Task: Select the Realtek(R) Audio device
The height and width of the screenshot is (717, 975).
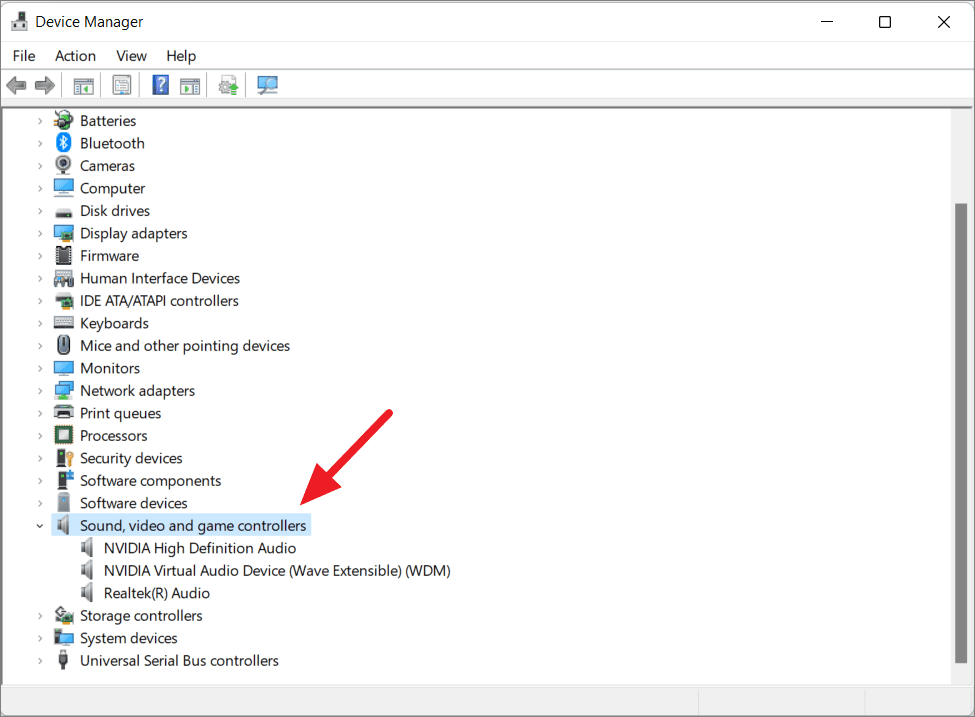Action: coord(157,592)
